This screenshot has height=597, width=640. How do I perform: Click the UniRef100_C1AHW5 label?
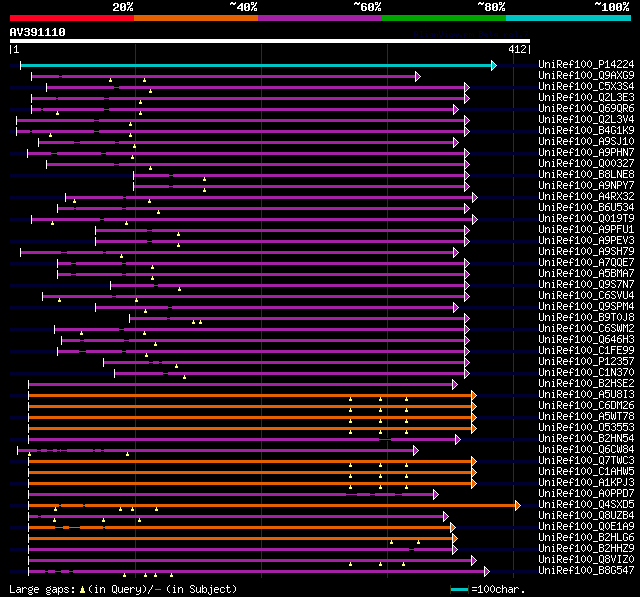(x=586, y=472)
